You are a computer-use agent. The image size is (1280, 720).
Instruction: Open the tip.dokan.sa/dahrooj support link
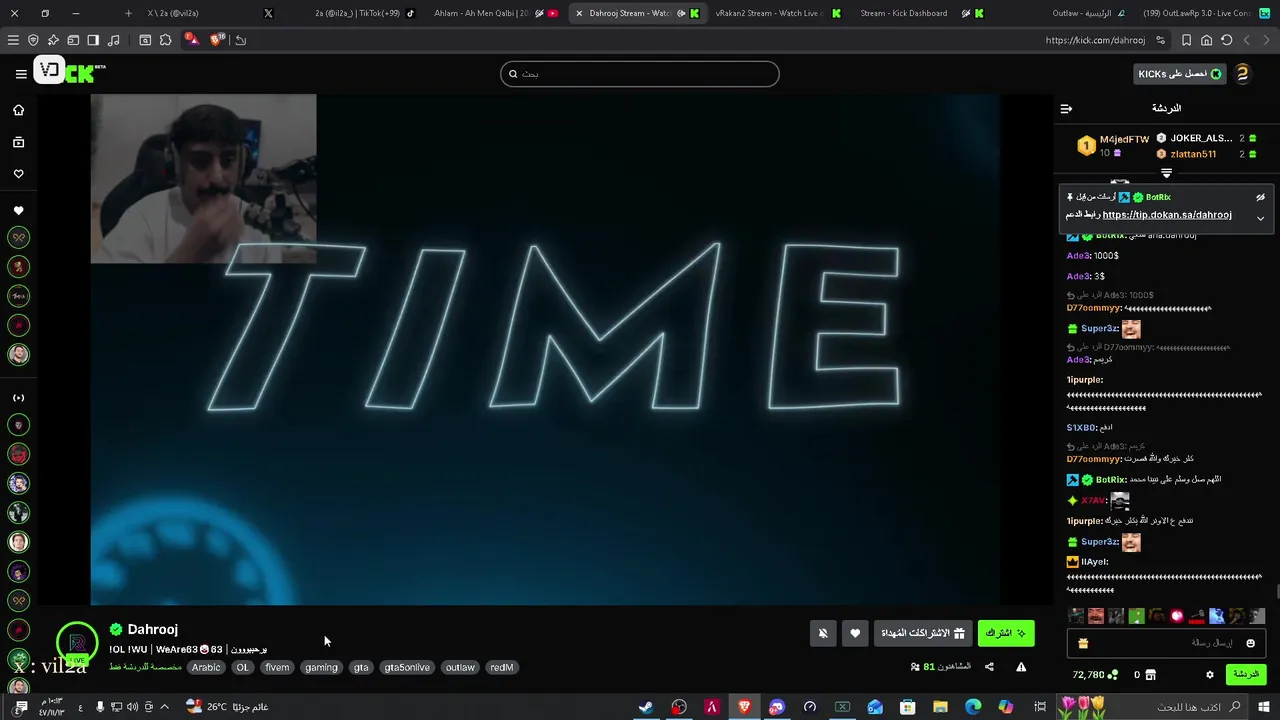(1166, 215)
